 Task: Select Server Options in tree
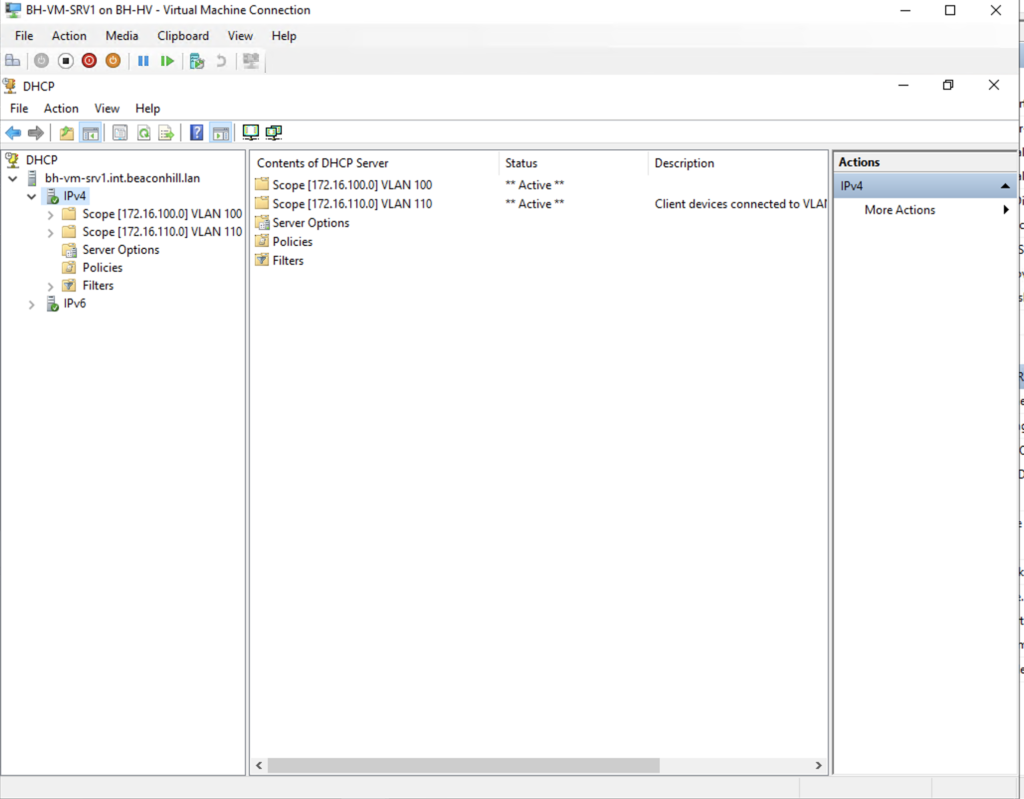click(120, 250)
